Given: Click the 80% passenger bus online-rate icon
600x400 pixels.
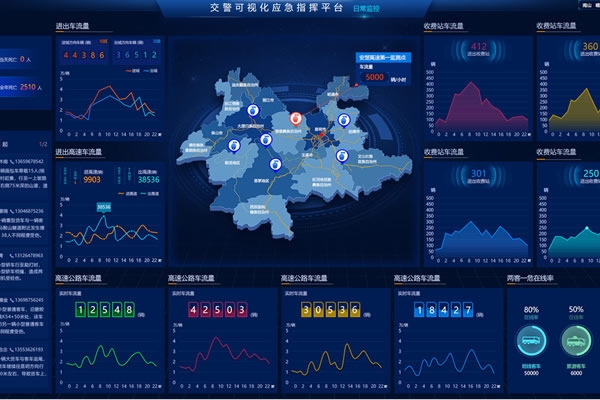Looking at the screenshot, I should (531, 342).
